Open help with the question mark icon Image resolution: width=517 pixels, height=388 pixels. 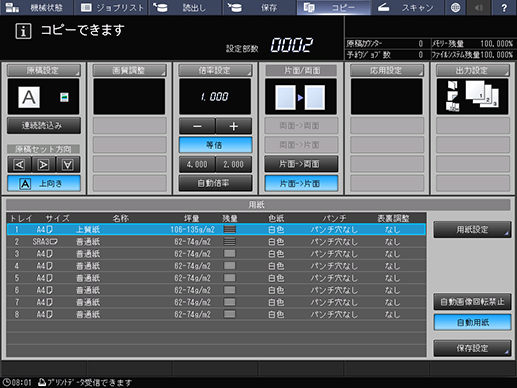click(x=504, y=7)
